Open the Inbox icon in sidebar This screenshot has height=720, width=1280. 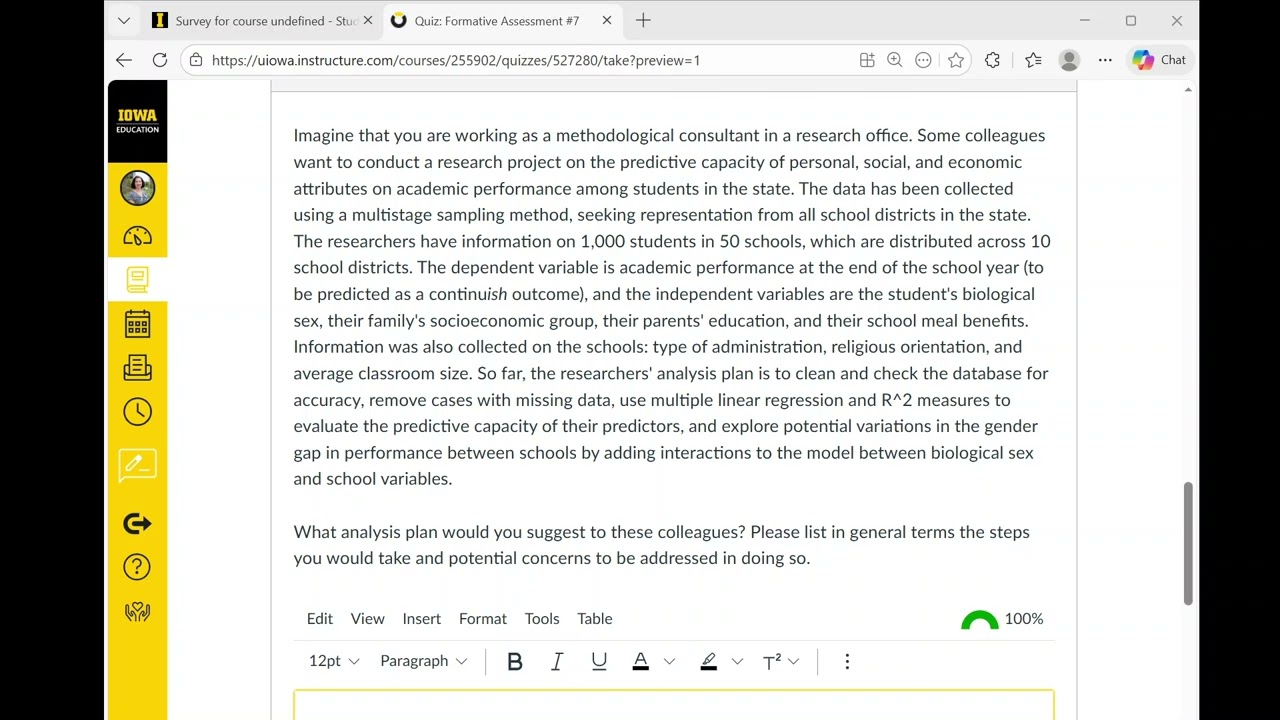coord(138,368)
